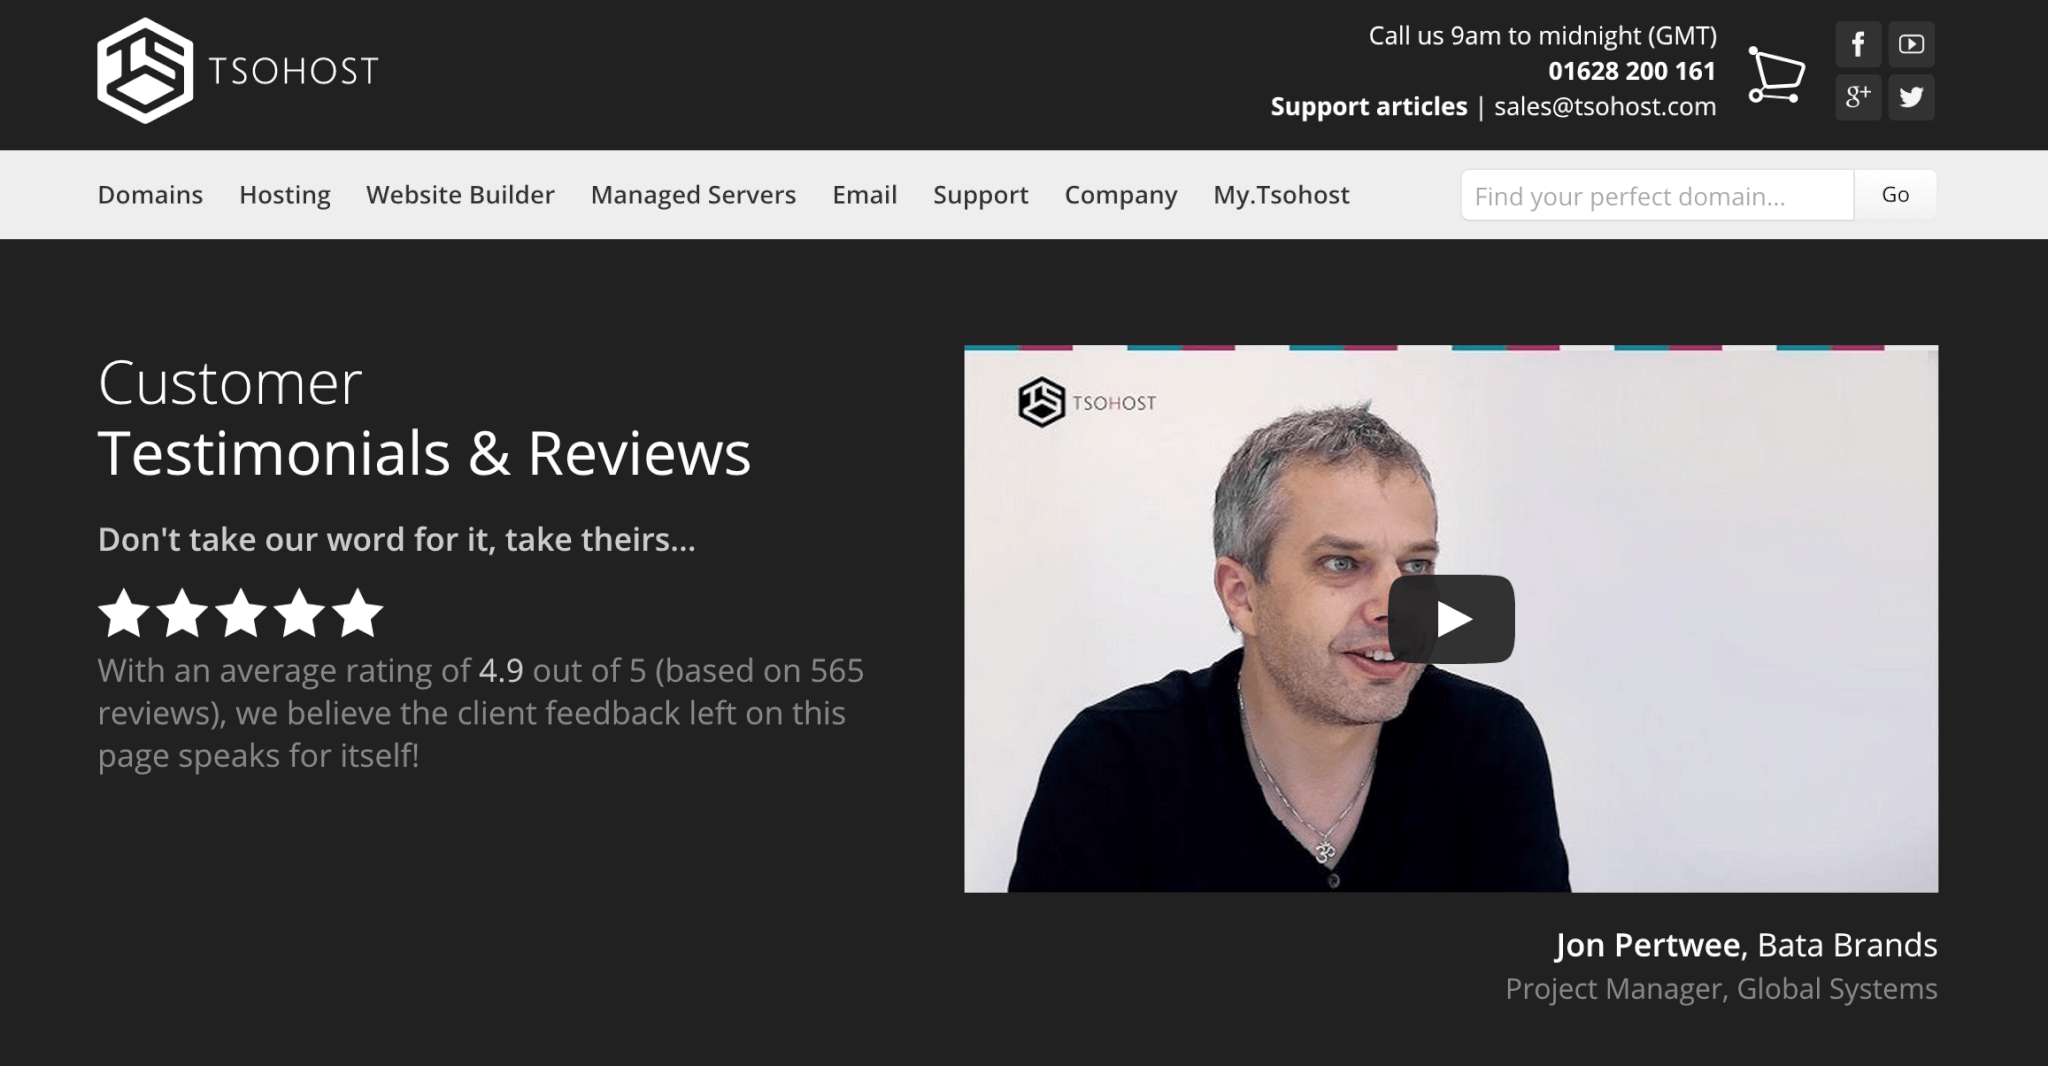Image resolution: width=2048 pixels, height=1066 pixels.
Task: Click the sales@tsohost.com email link
Action: pos(1605,106)
